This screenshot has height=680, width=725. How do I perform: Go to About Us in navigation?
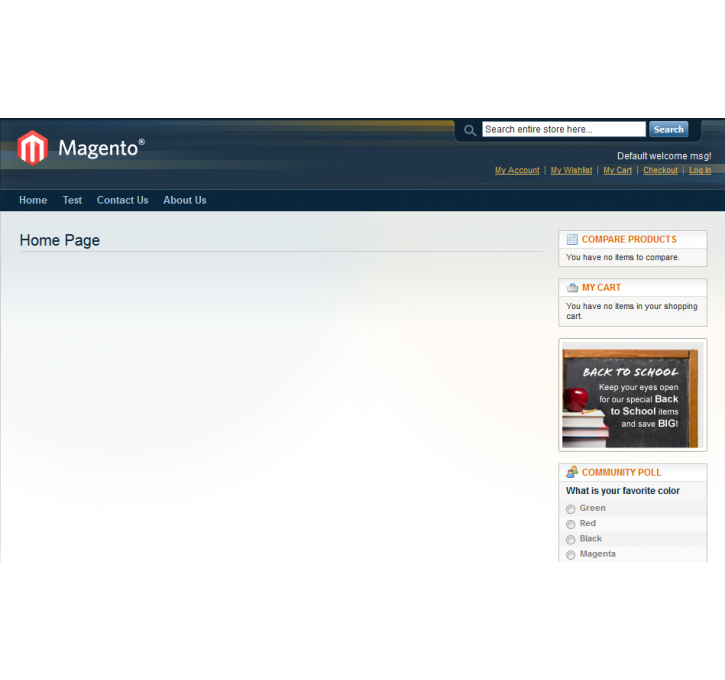pyautogui.click(x=184, y=200)
